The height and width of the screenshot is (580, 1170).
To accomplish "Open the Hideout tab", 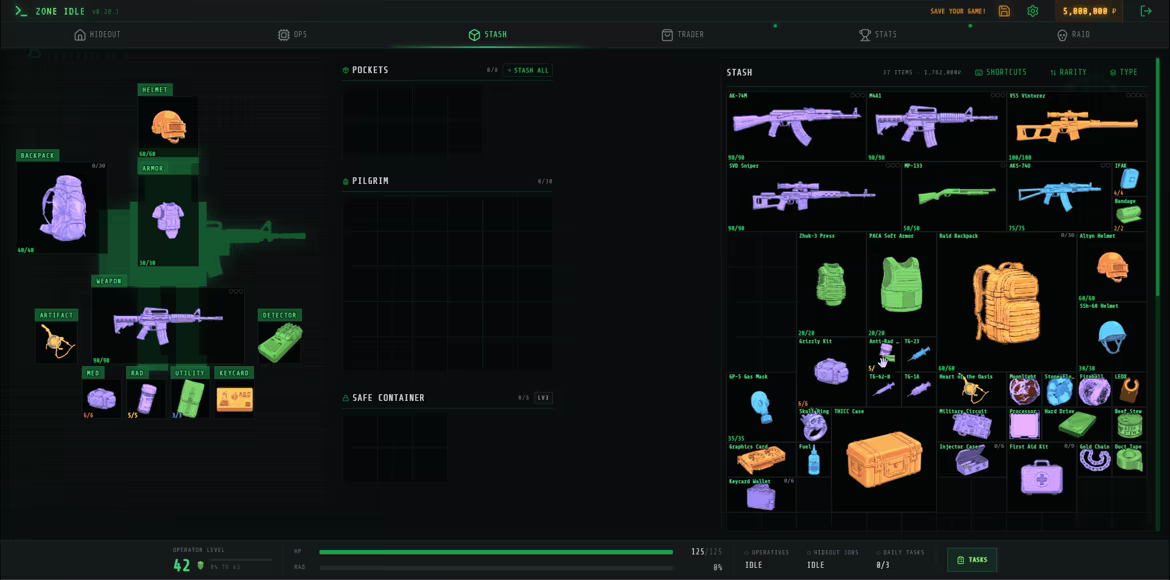I will tap(98, 34).
